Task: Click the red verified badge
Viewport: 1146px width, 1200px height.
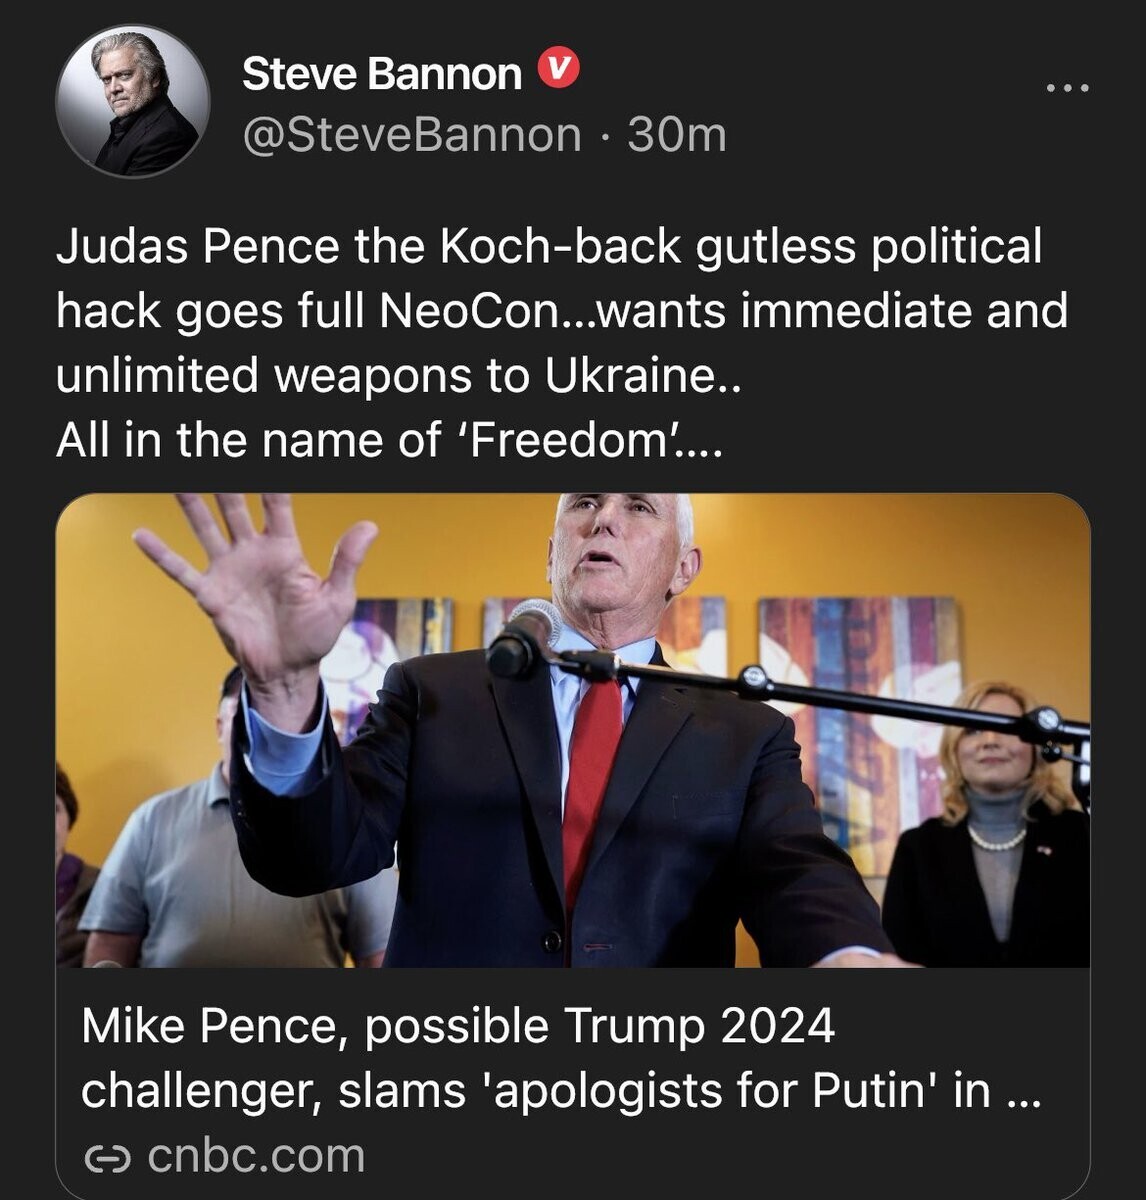Action: [559, 71]
